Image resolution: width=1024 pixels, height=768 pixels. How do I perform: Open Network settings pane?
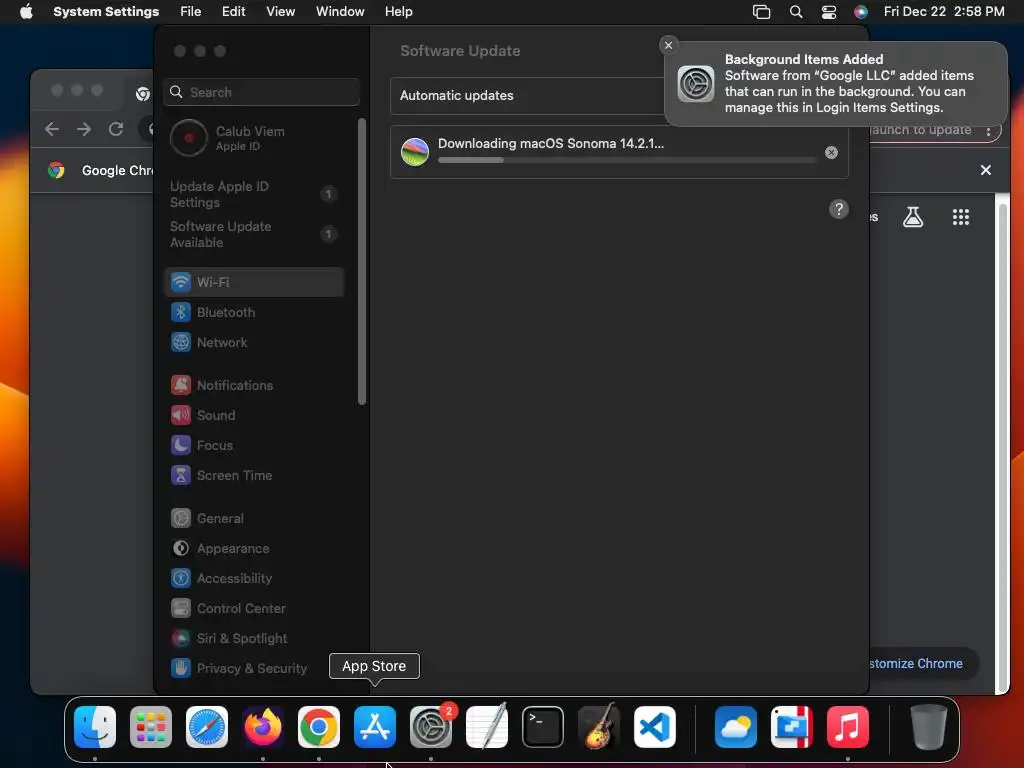[x=254, y=342]
